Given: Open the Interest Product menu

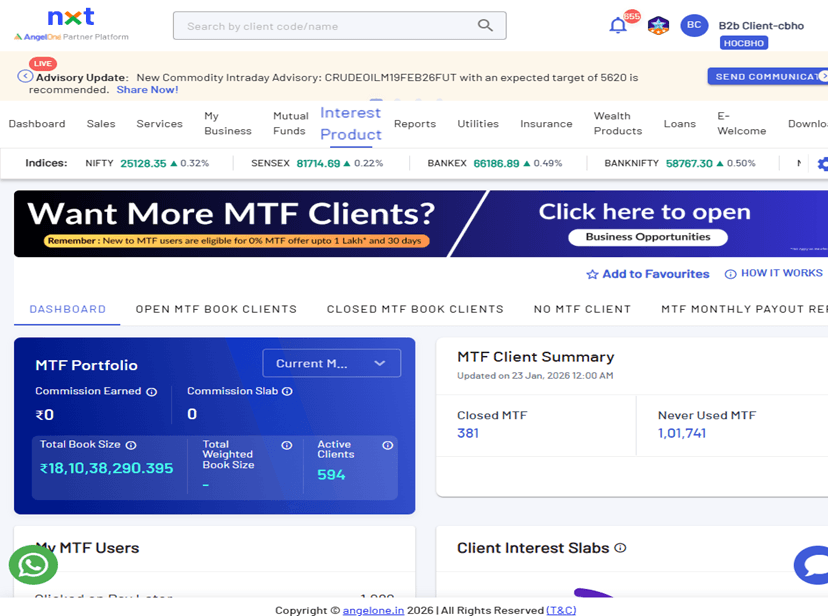Looking at the screenshot, I should tap(351, 124).
